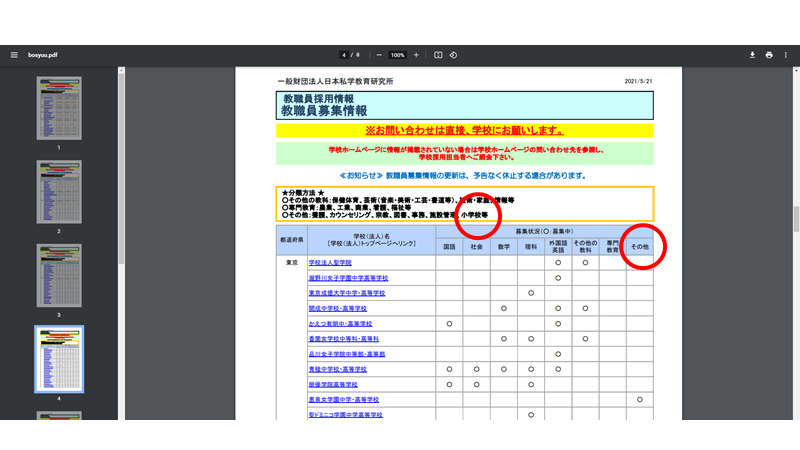The width and height of the screenshot is (800, 450).
Task: Click the 東京 prefecture cell
Action: pos(292,263)
